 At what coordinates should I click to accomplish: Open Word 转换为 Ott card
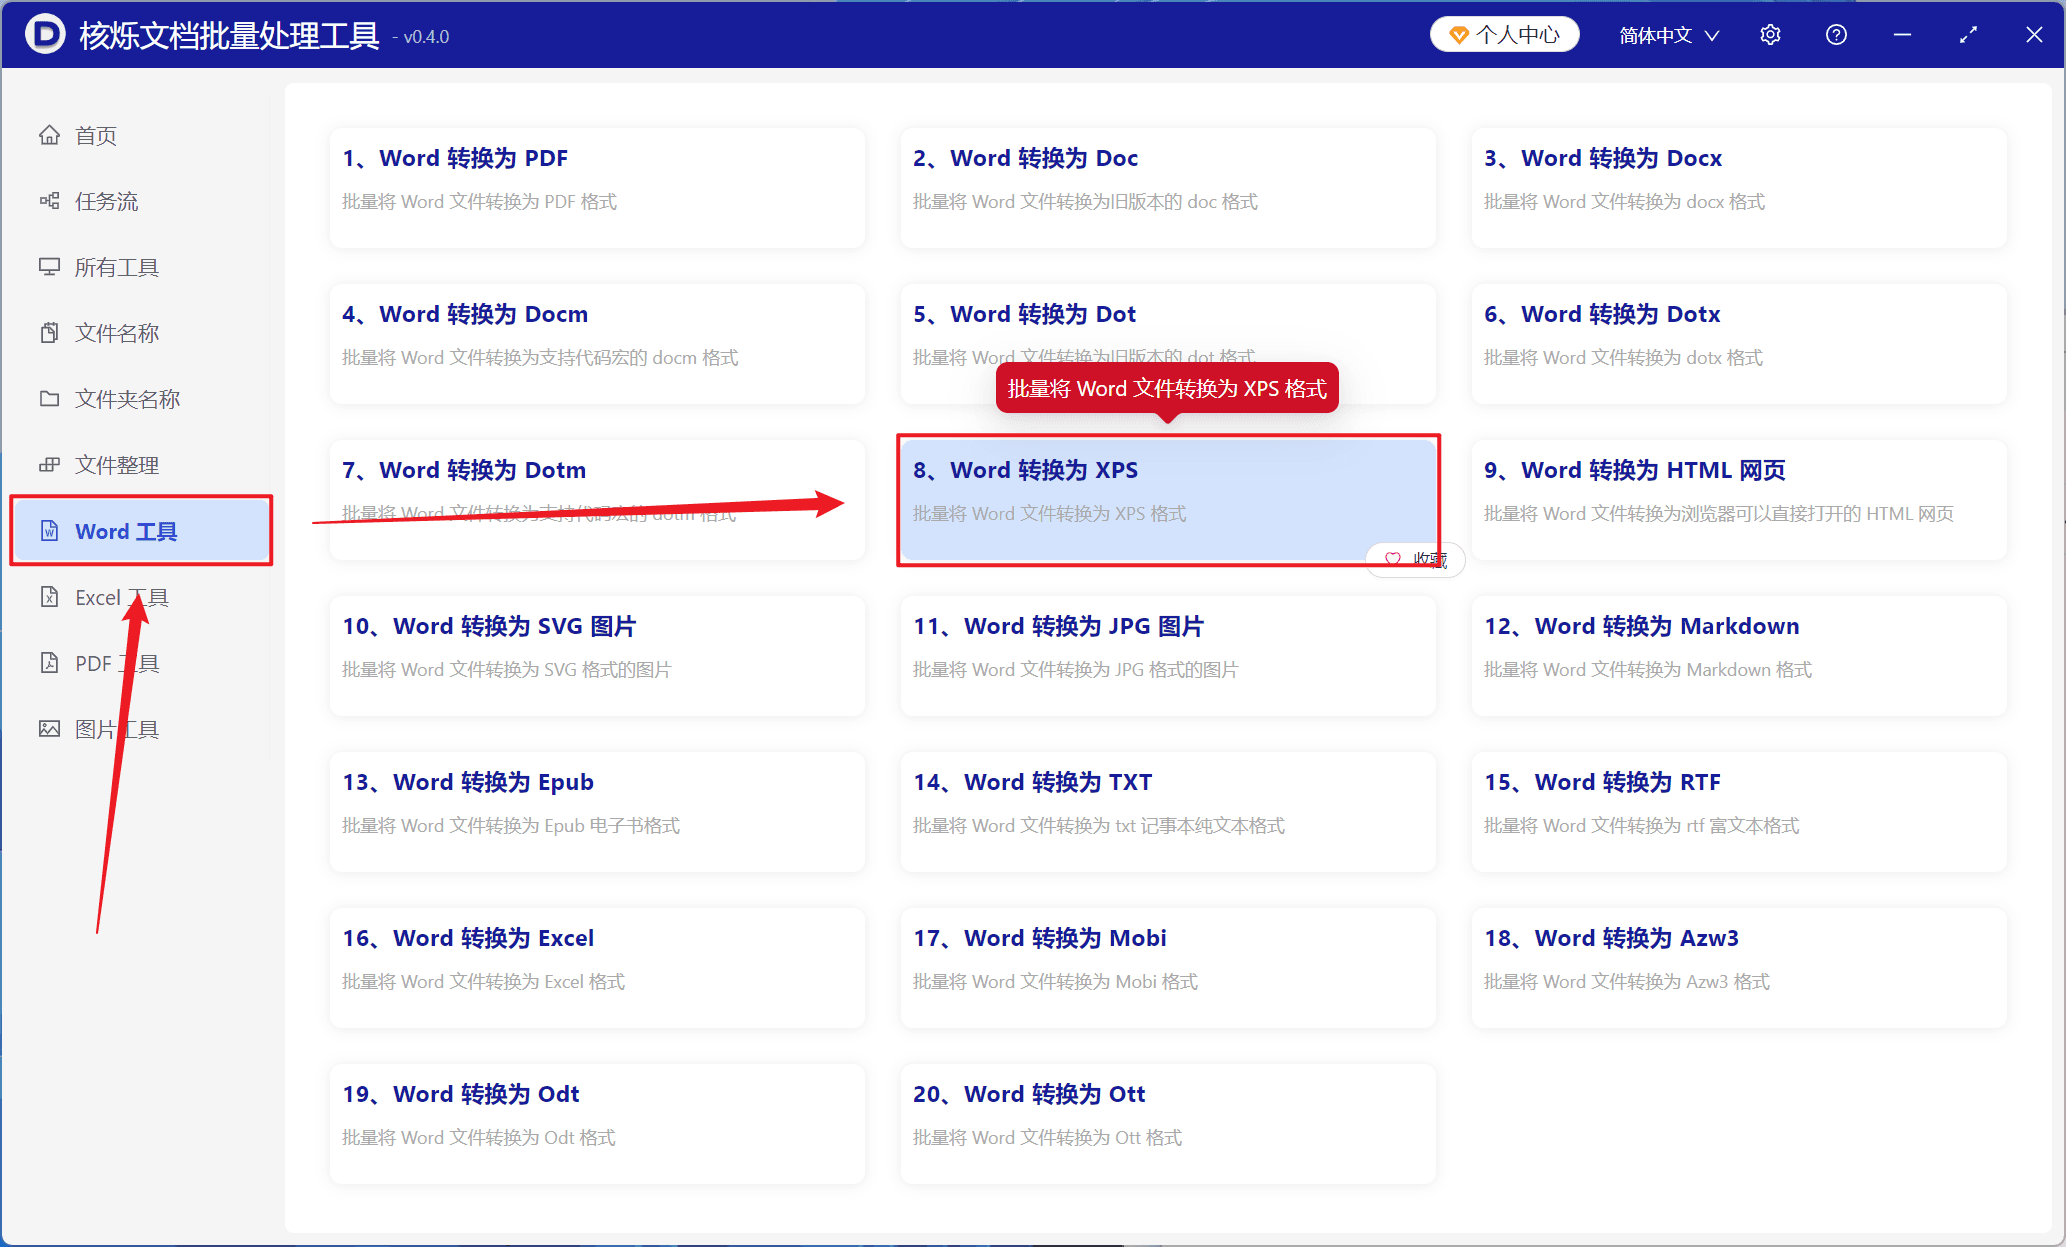(1168, 1123)
